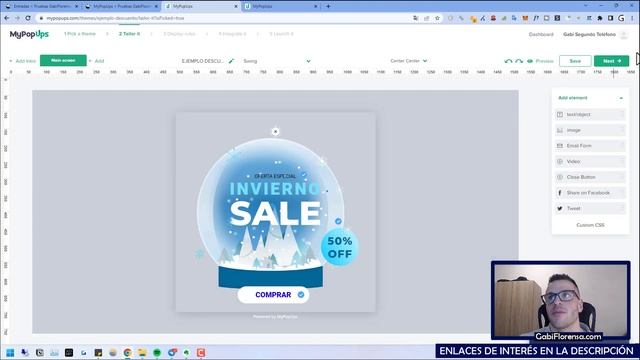Click the Twitter bird icon

click(x=560, y=209)
